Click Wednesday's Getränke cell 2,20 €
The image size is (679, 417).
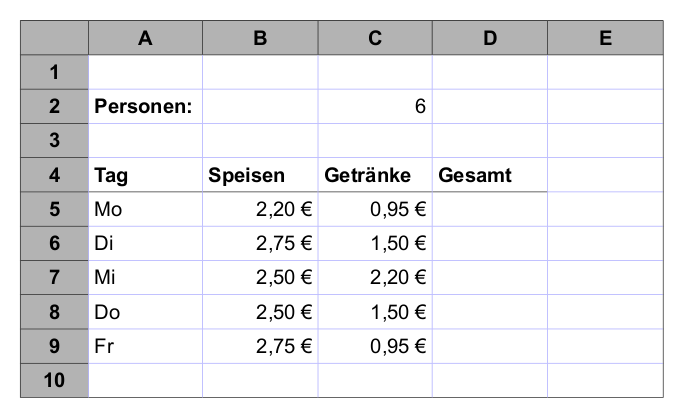[x=375, y=277]
